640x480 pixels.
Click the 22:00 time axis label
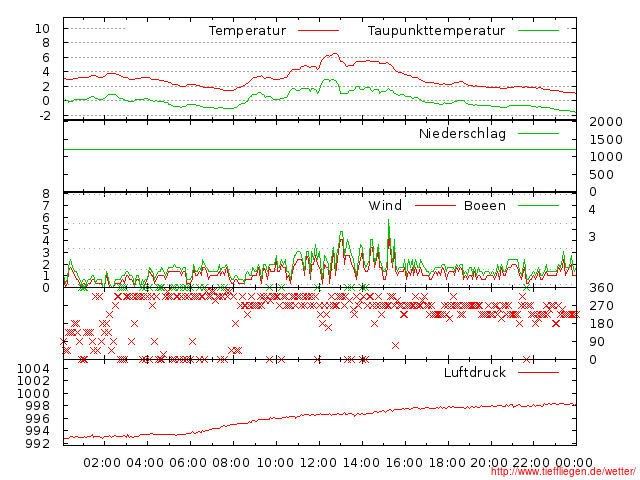click(x=531, y=463)
